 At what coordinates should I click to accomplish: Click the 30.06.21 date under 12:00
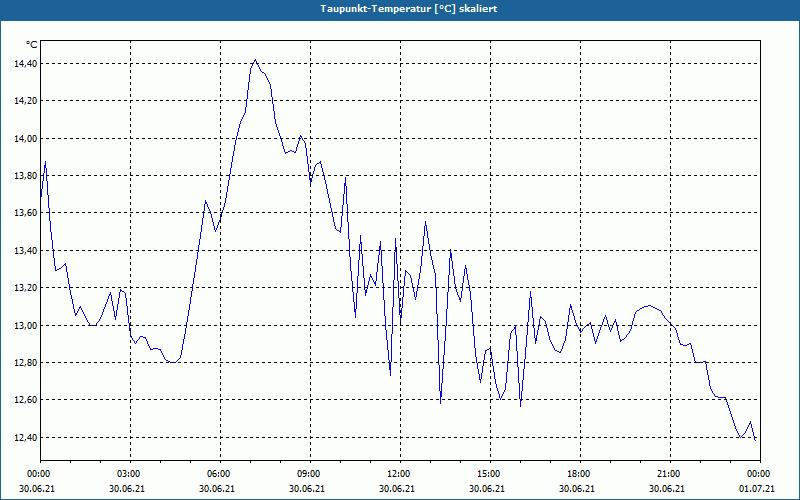pyautogui.click(x=397, y=489)
